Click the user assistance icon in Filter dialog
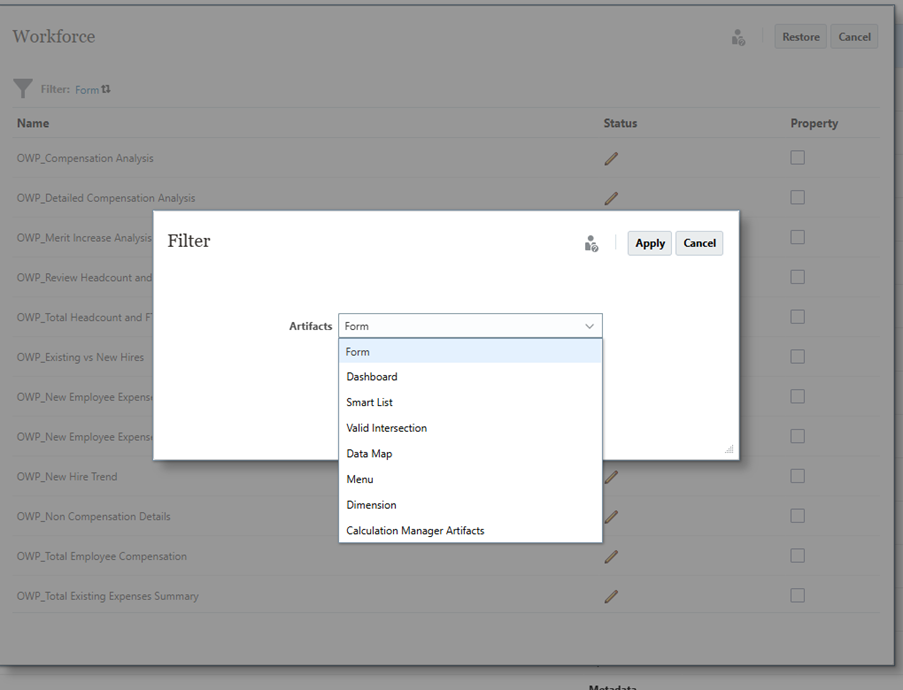The height and width of the screenshot is (690, 903). 591,243
